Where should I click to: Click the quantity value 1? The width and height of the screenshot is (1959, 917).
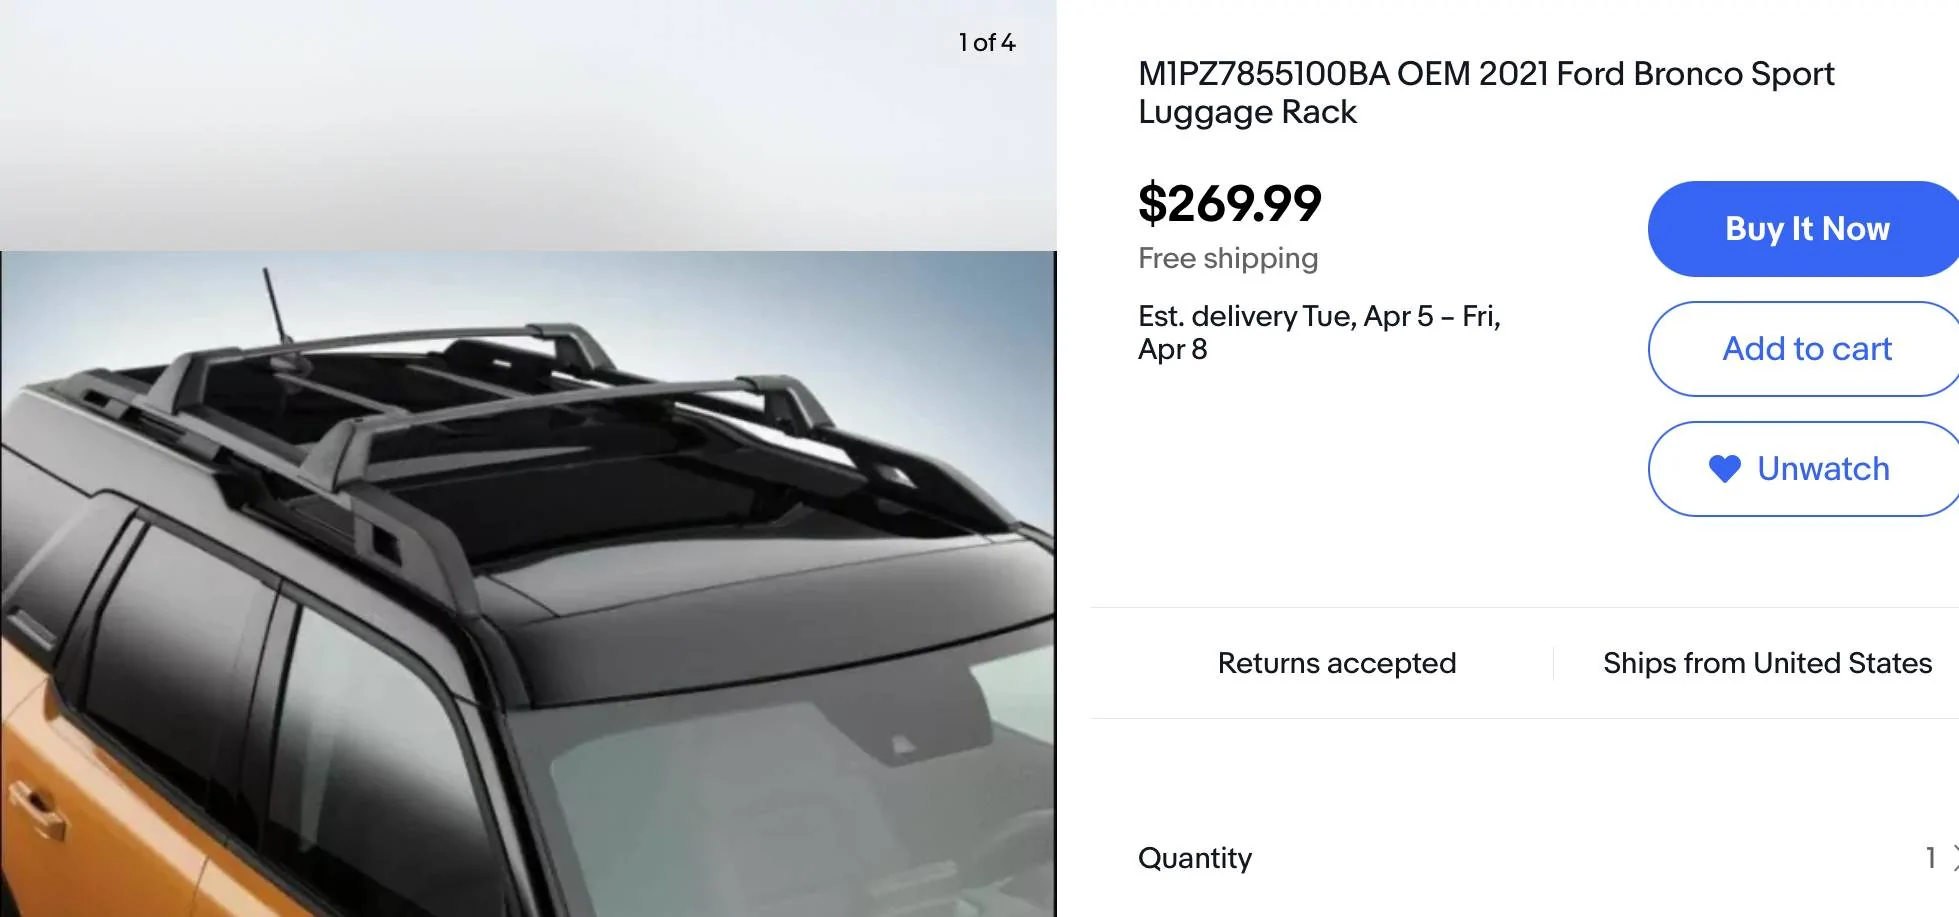pyautogui.click(x=1930, y=858)
